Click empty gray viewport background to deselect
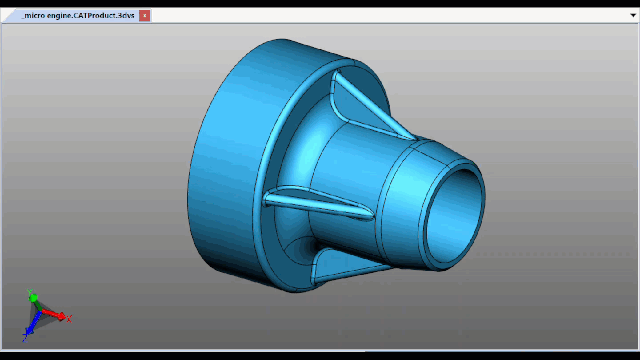The height and width of the screenshot is (360, 640). [551, 102]
